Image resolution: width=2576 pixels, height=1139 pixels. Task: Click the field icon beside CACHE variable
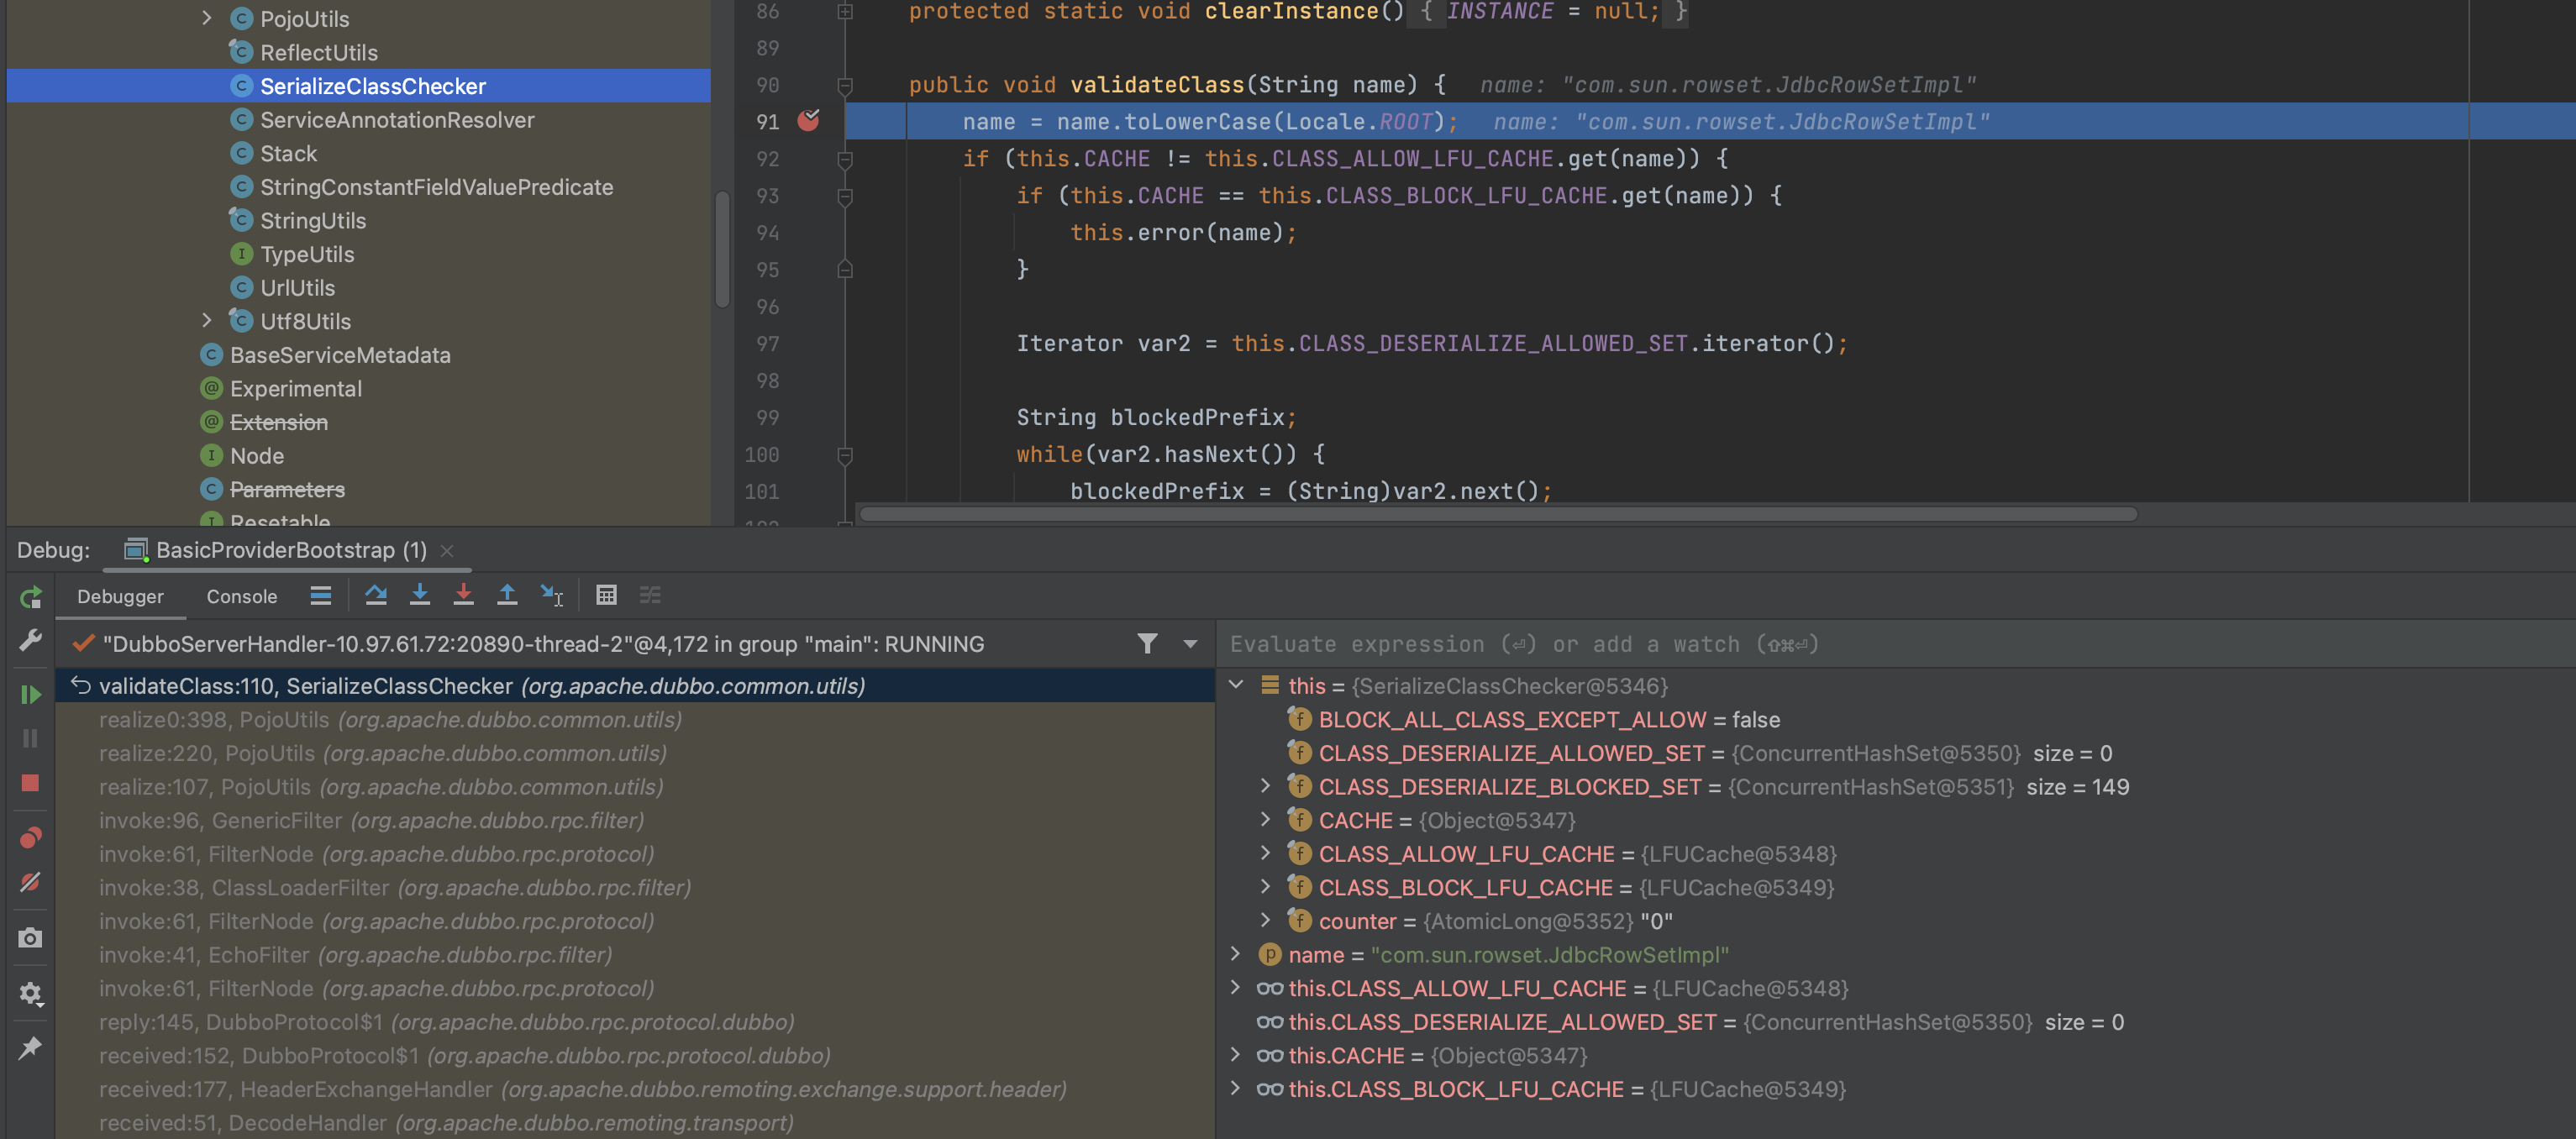[1299, 820]
